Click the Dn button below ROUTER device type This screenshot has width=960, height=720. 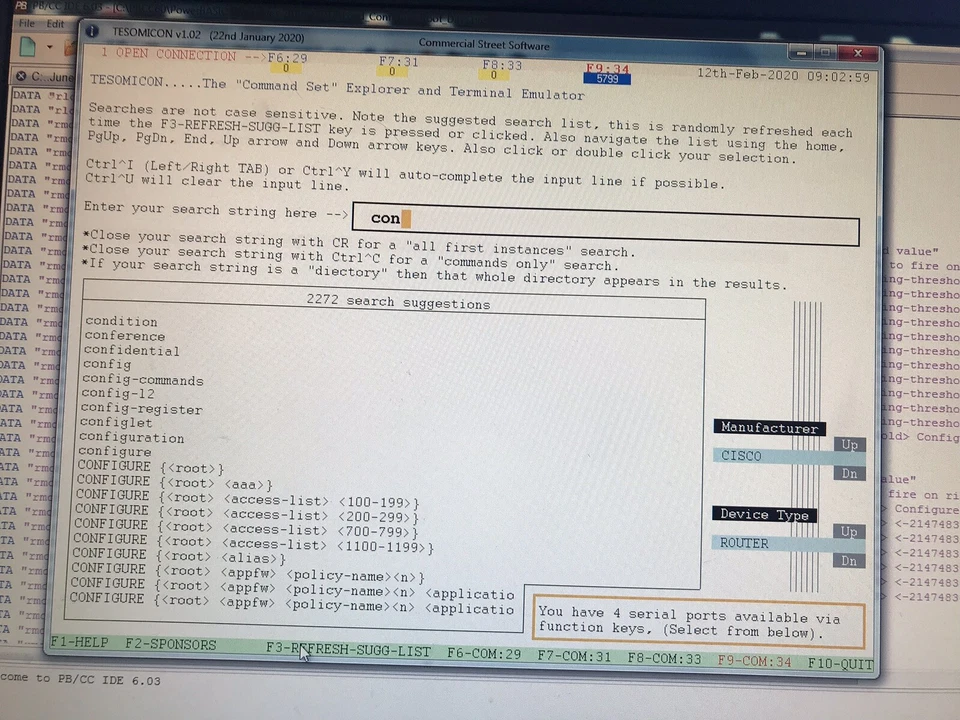point(848,560)
